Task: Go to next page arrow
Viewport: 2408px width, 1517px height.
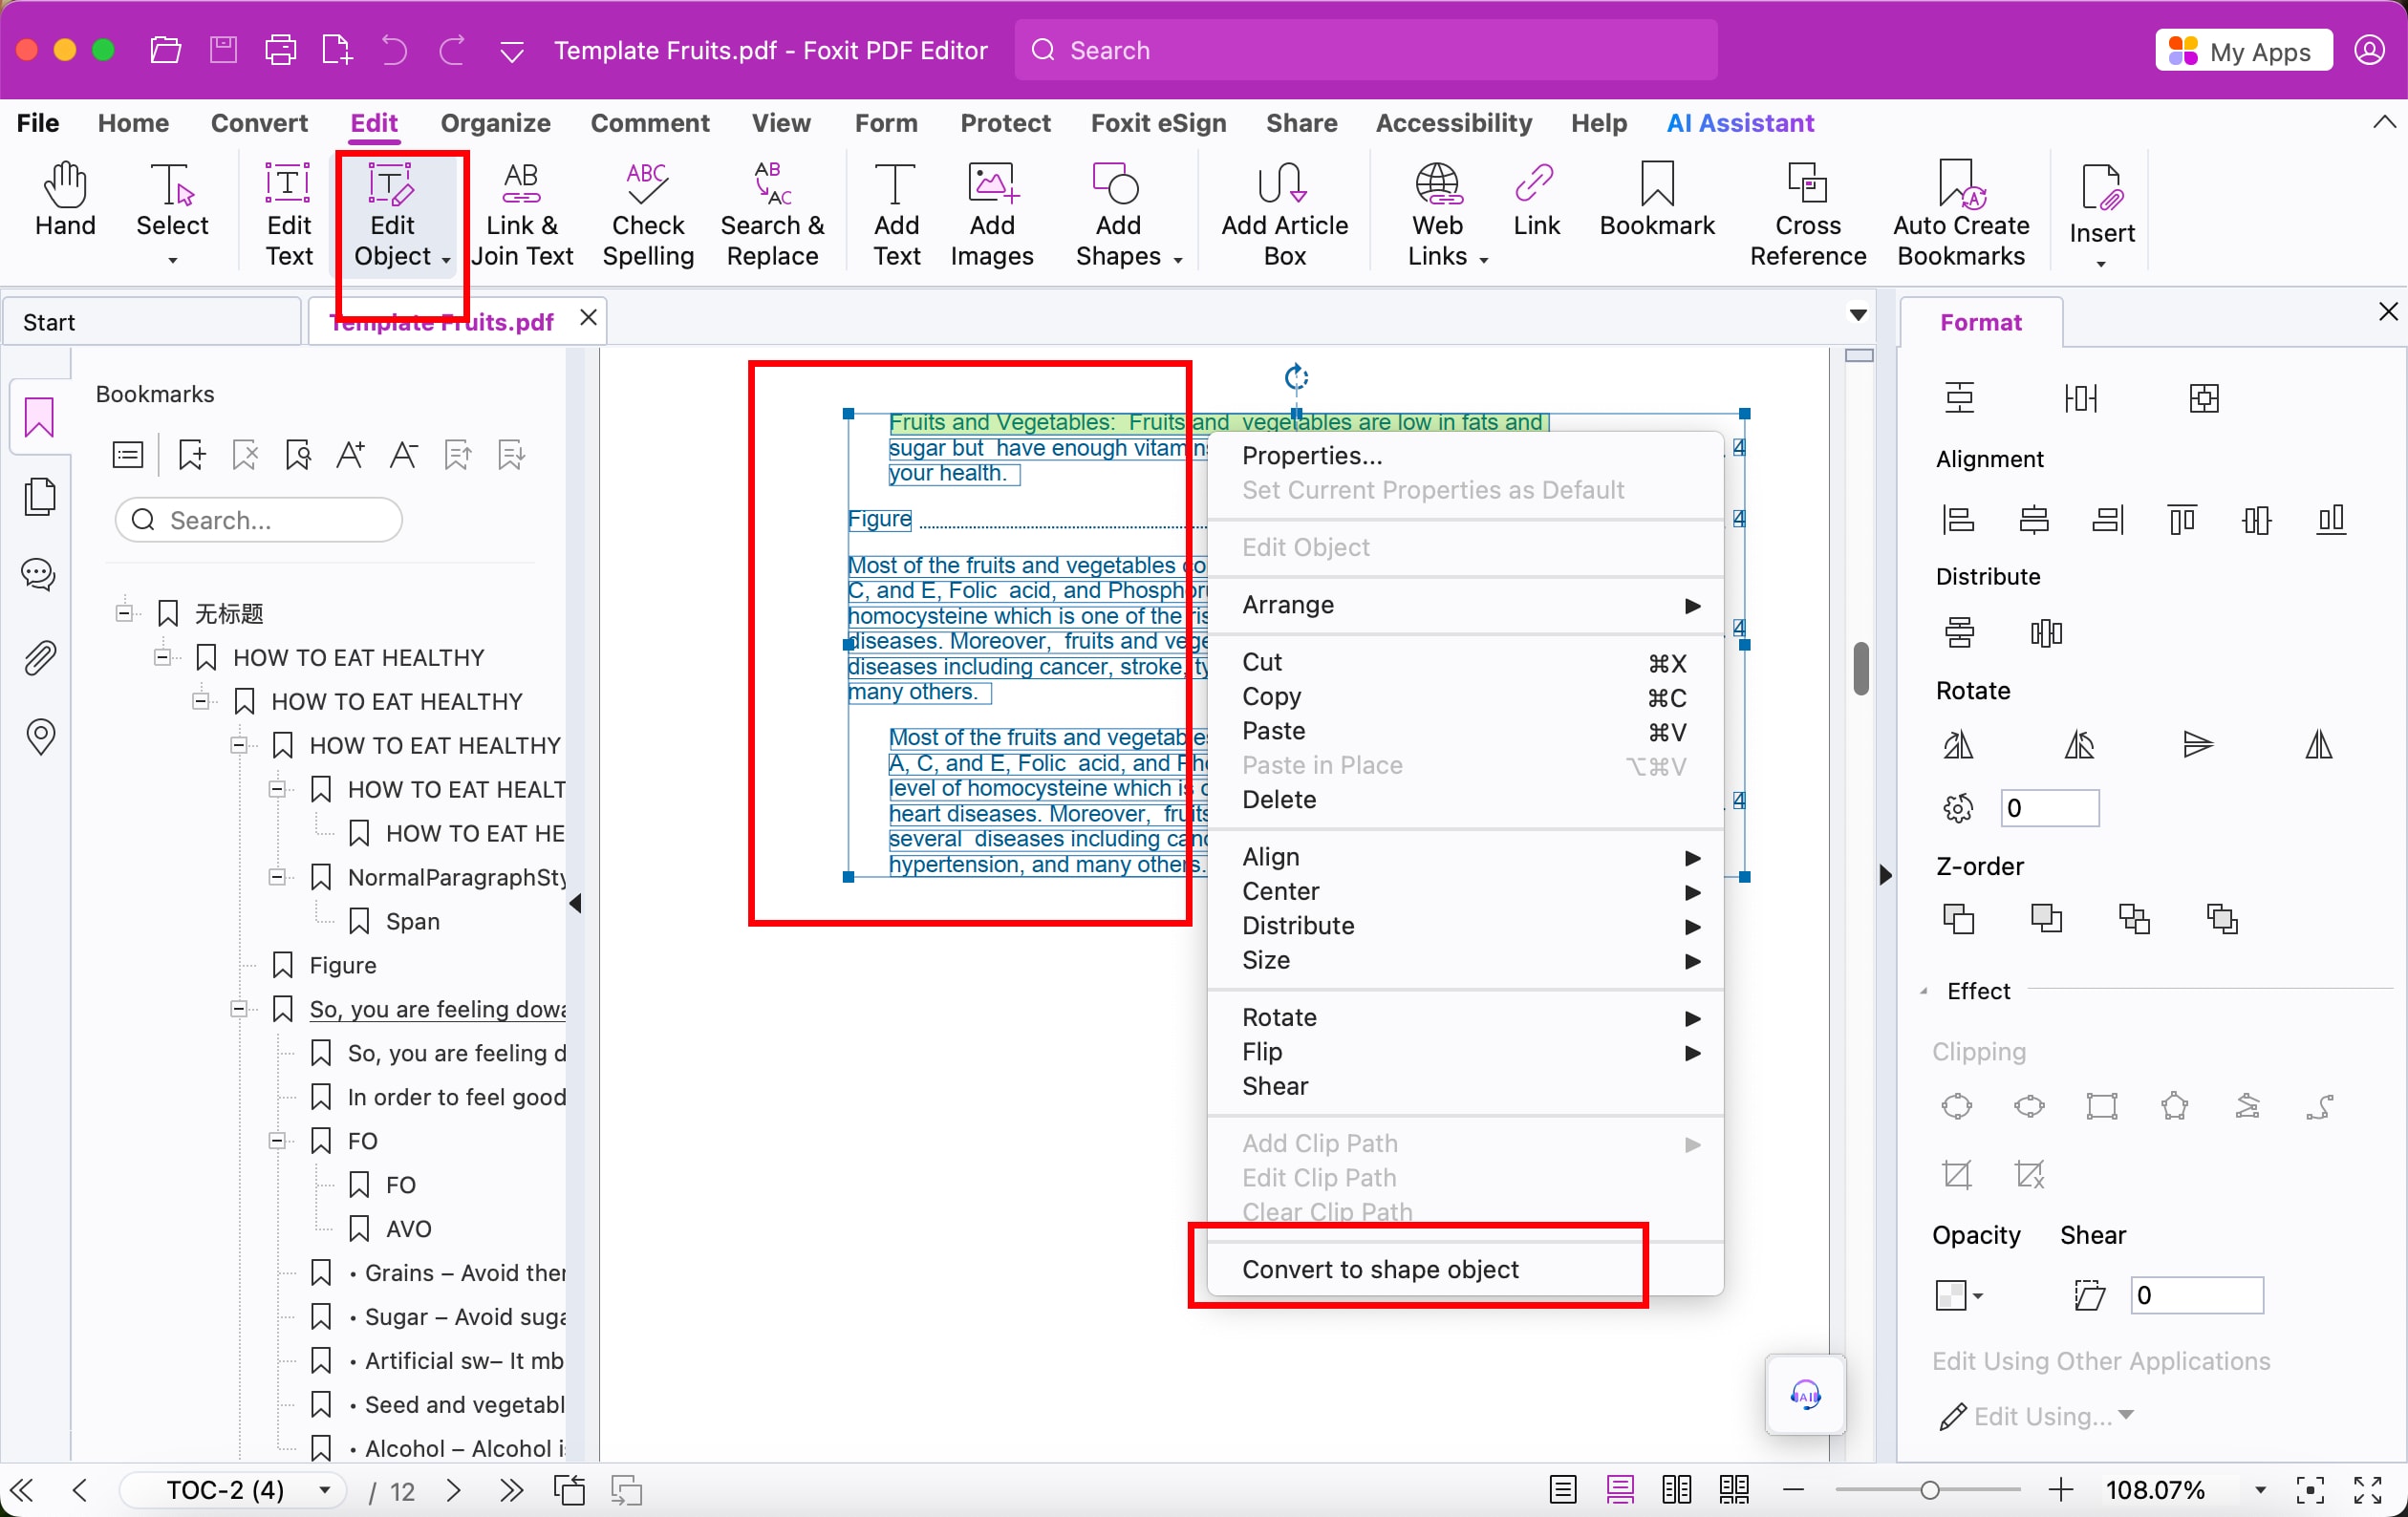Action: 453,1490
